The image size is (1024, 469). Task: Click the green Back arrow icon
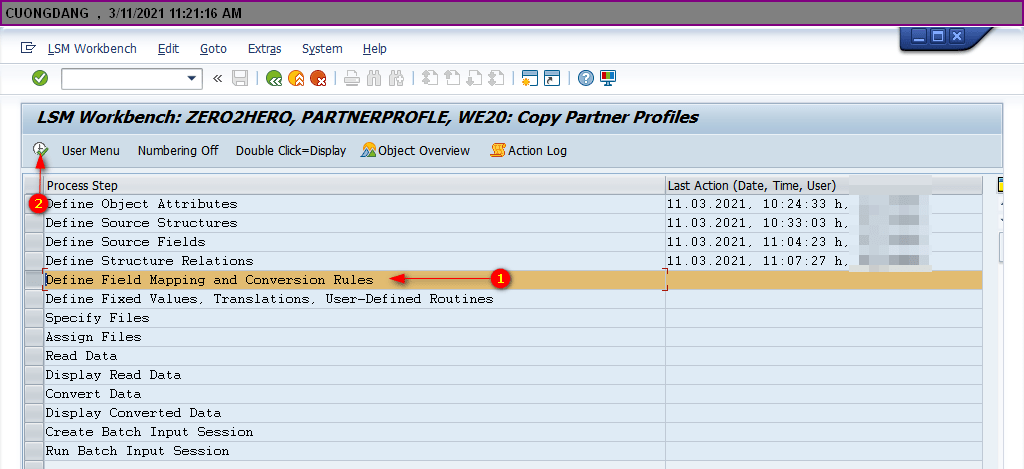274,78
